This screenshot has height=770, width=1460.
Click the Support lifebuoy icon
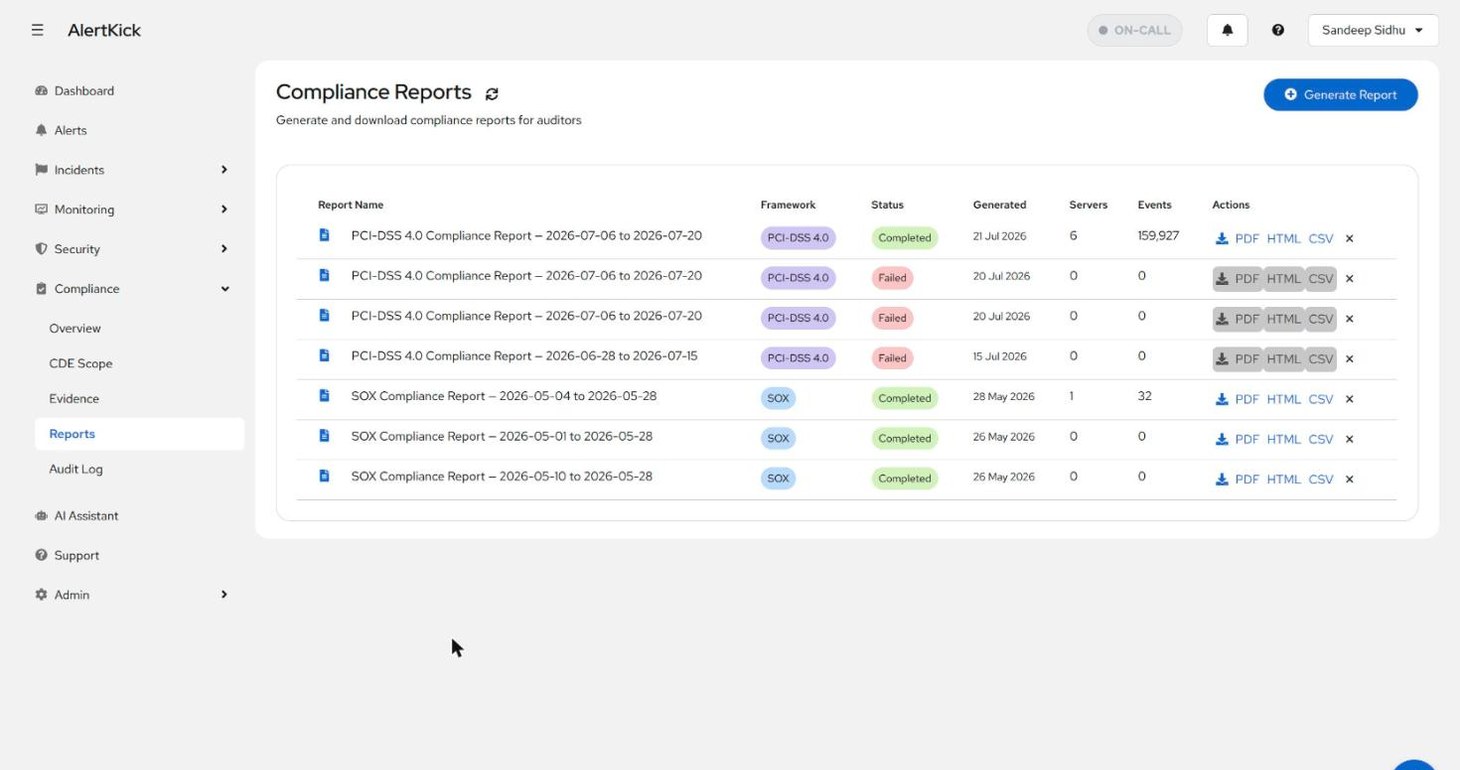41,555
